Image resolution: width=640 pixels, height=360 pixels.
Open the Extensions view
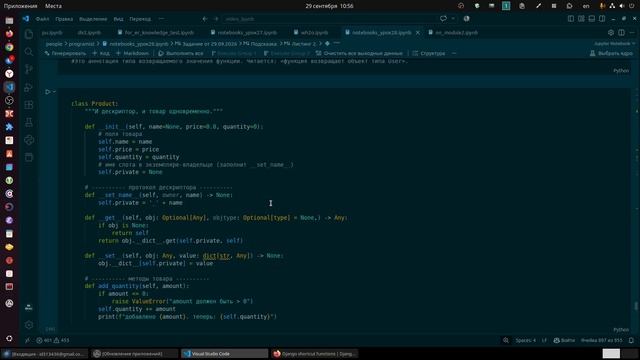click(x=29, y=105)
